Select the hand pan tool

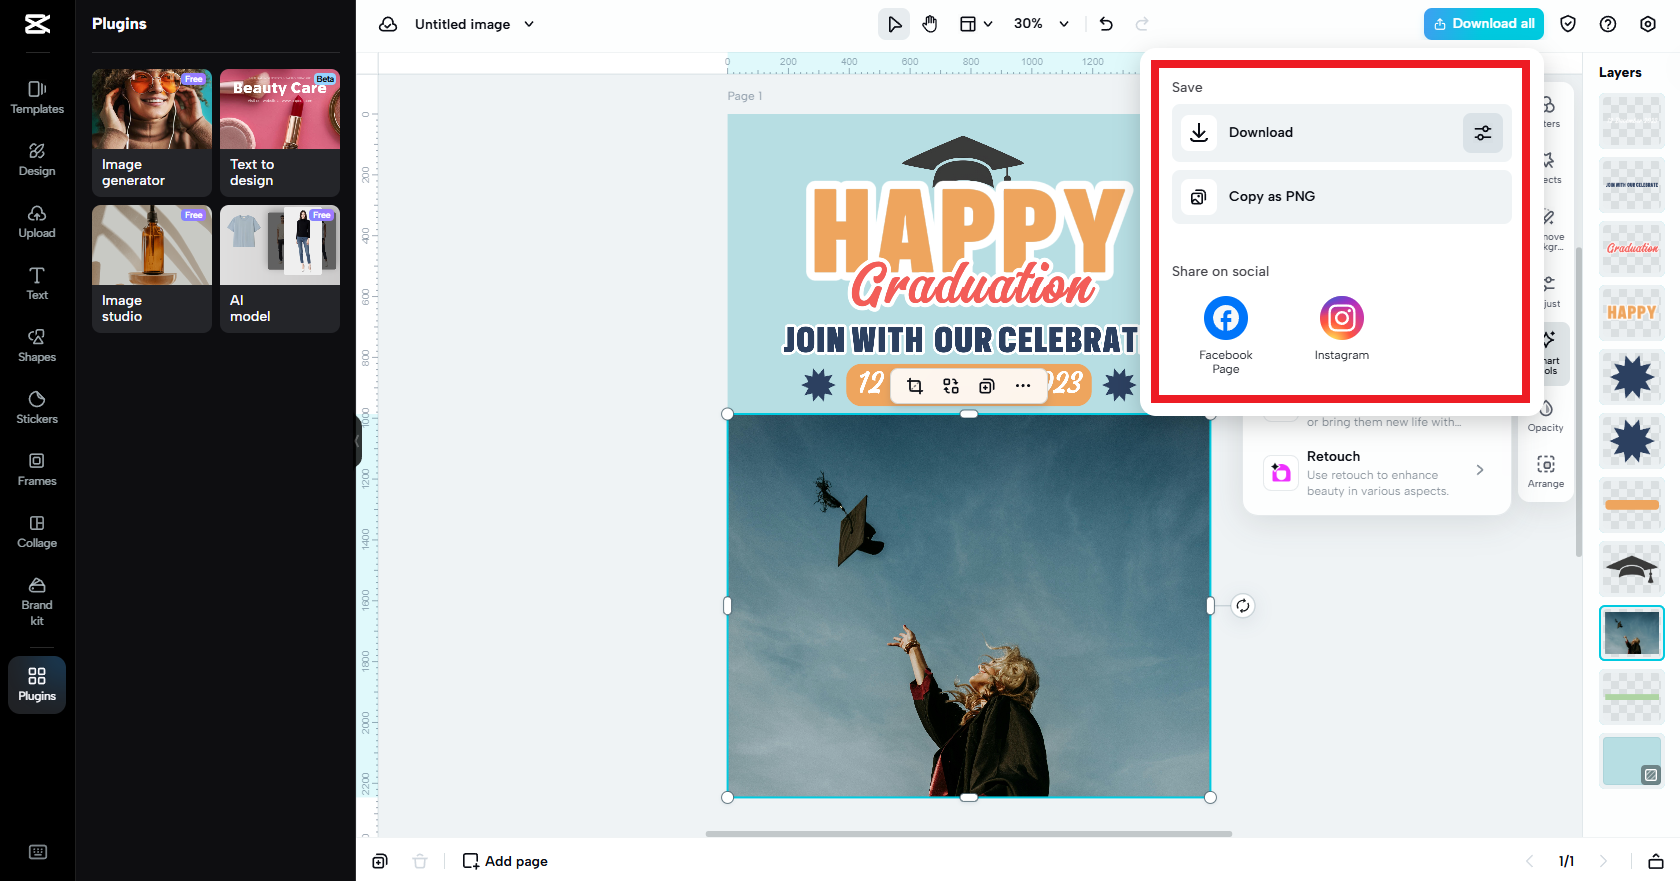[930, 24]
